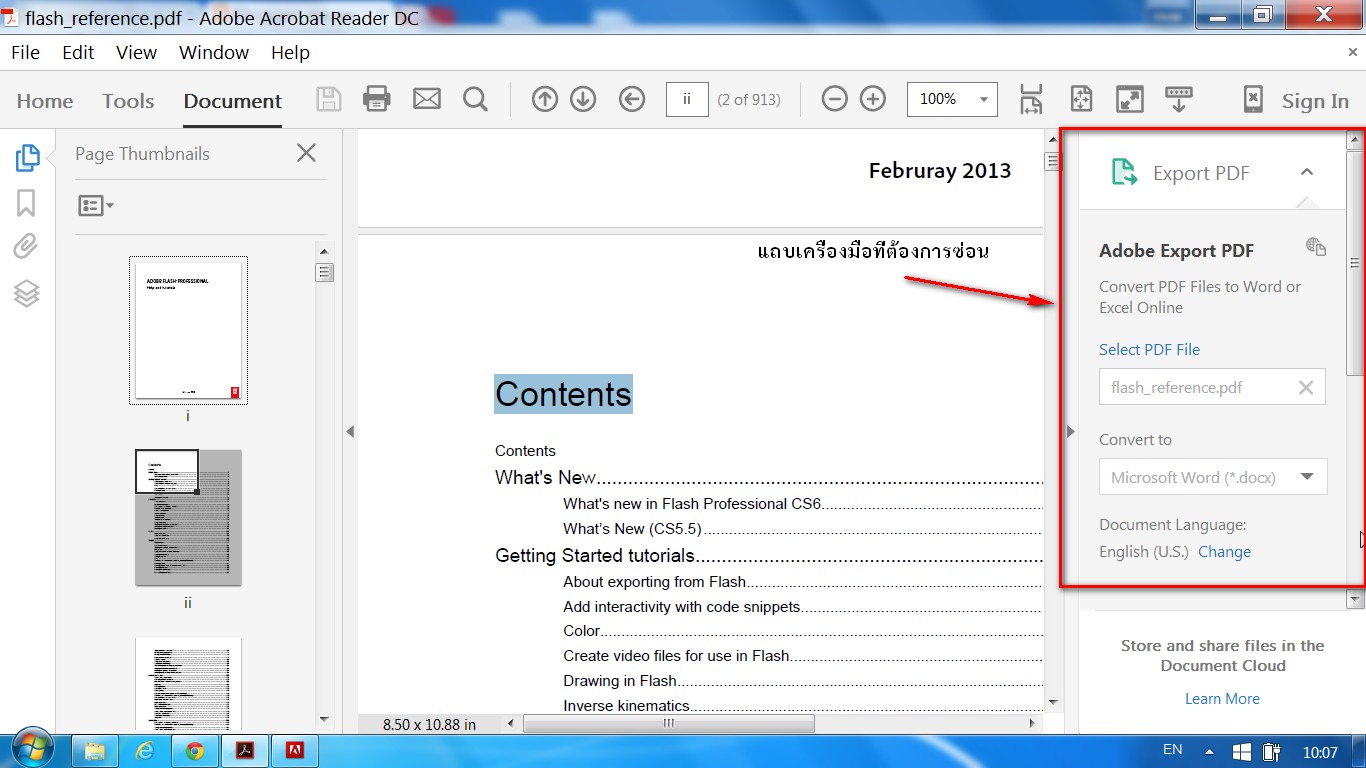
Task: Click the Select PDF File link
Action: point(1149,349)
